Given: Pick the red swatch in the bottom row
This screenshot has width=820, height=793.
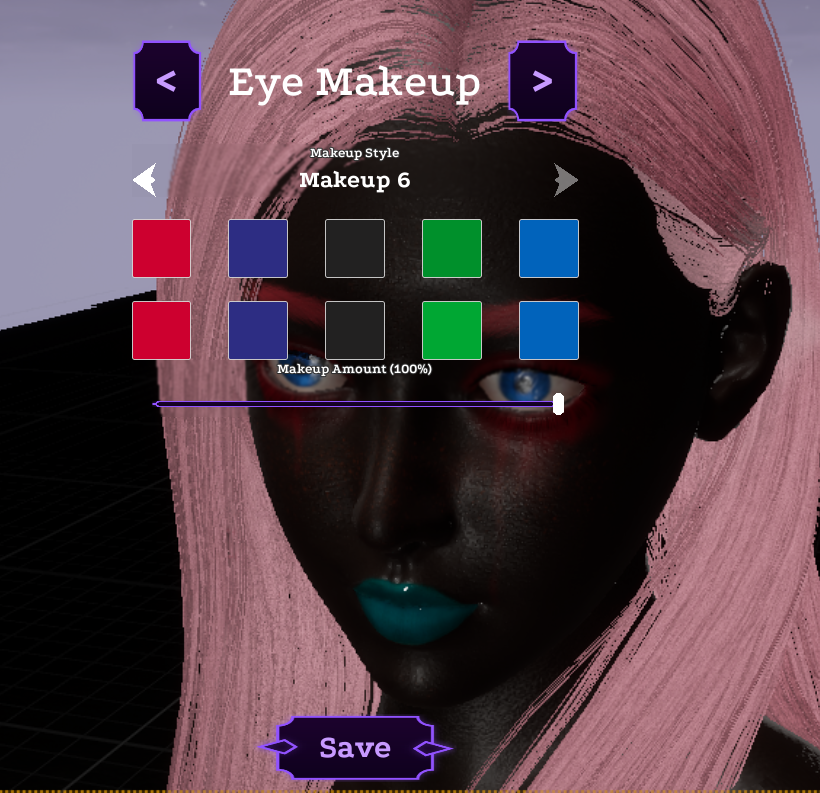Looking at the screenshot, I should [162, 330].
